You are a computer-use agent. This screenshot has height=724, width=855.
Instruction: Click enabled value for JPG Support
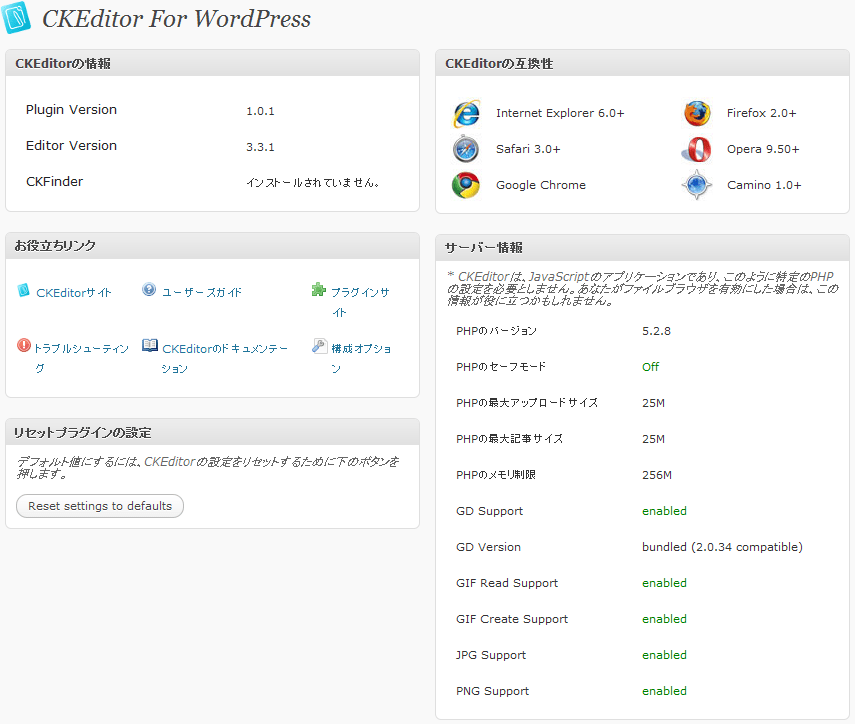point(664,655)
